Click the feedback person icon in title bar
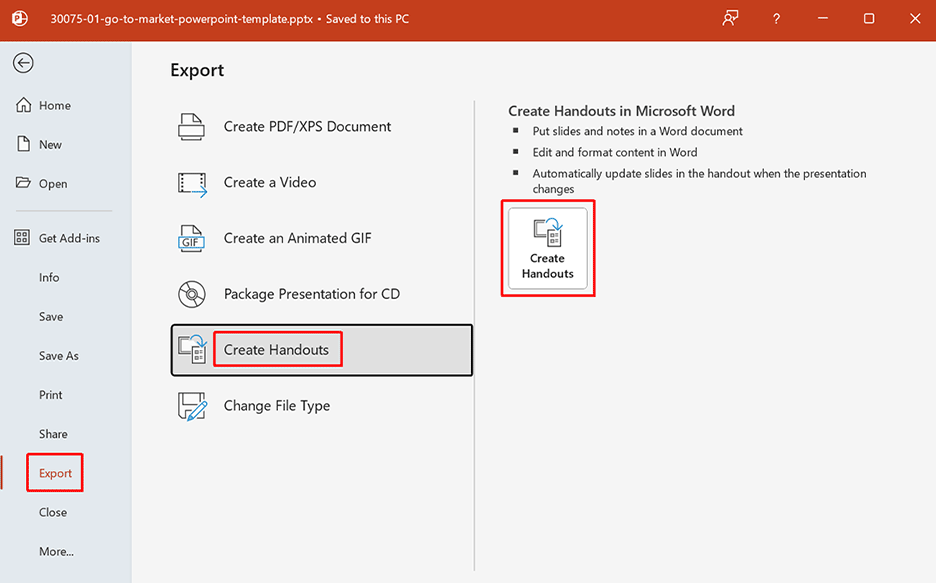This screenshot has width=936, height=583. coord(730,19)
